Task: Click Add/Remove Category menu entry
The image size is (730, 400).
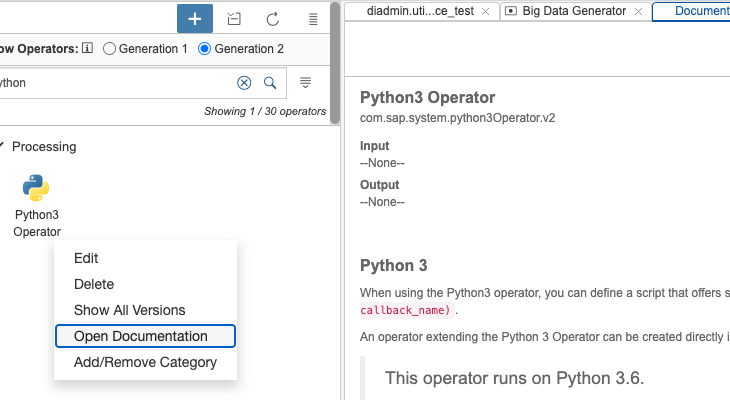Action: tap(145, 362)
